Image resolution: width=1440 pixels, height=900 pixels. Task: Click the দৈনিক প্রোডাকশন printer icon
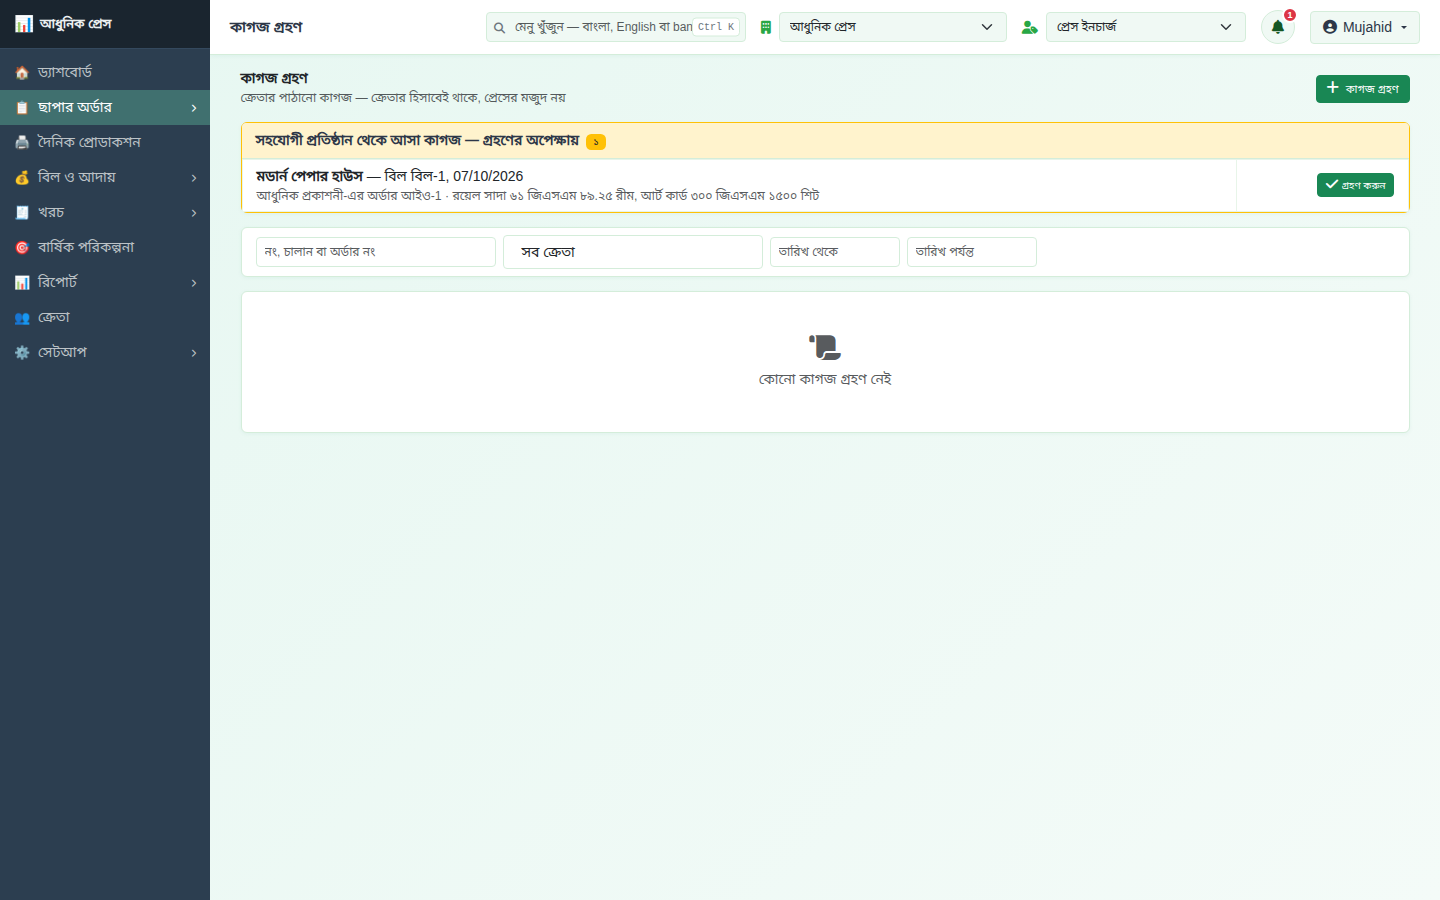click(22, 143)
